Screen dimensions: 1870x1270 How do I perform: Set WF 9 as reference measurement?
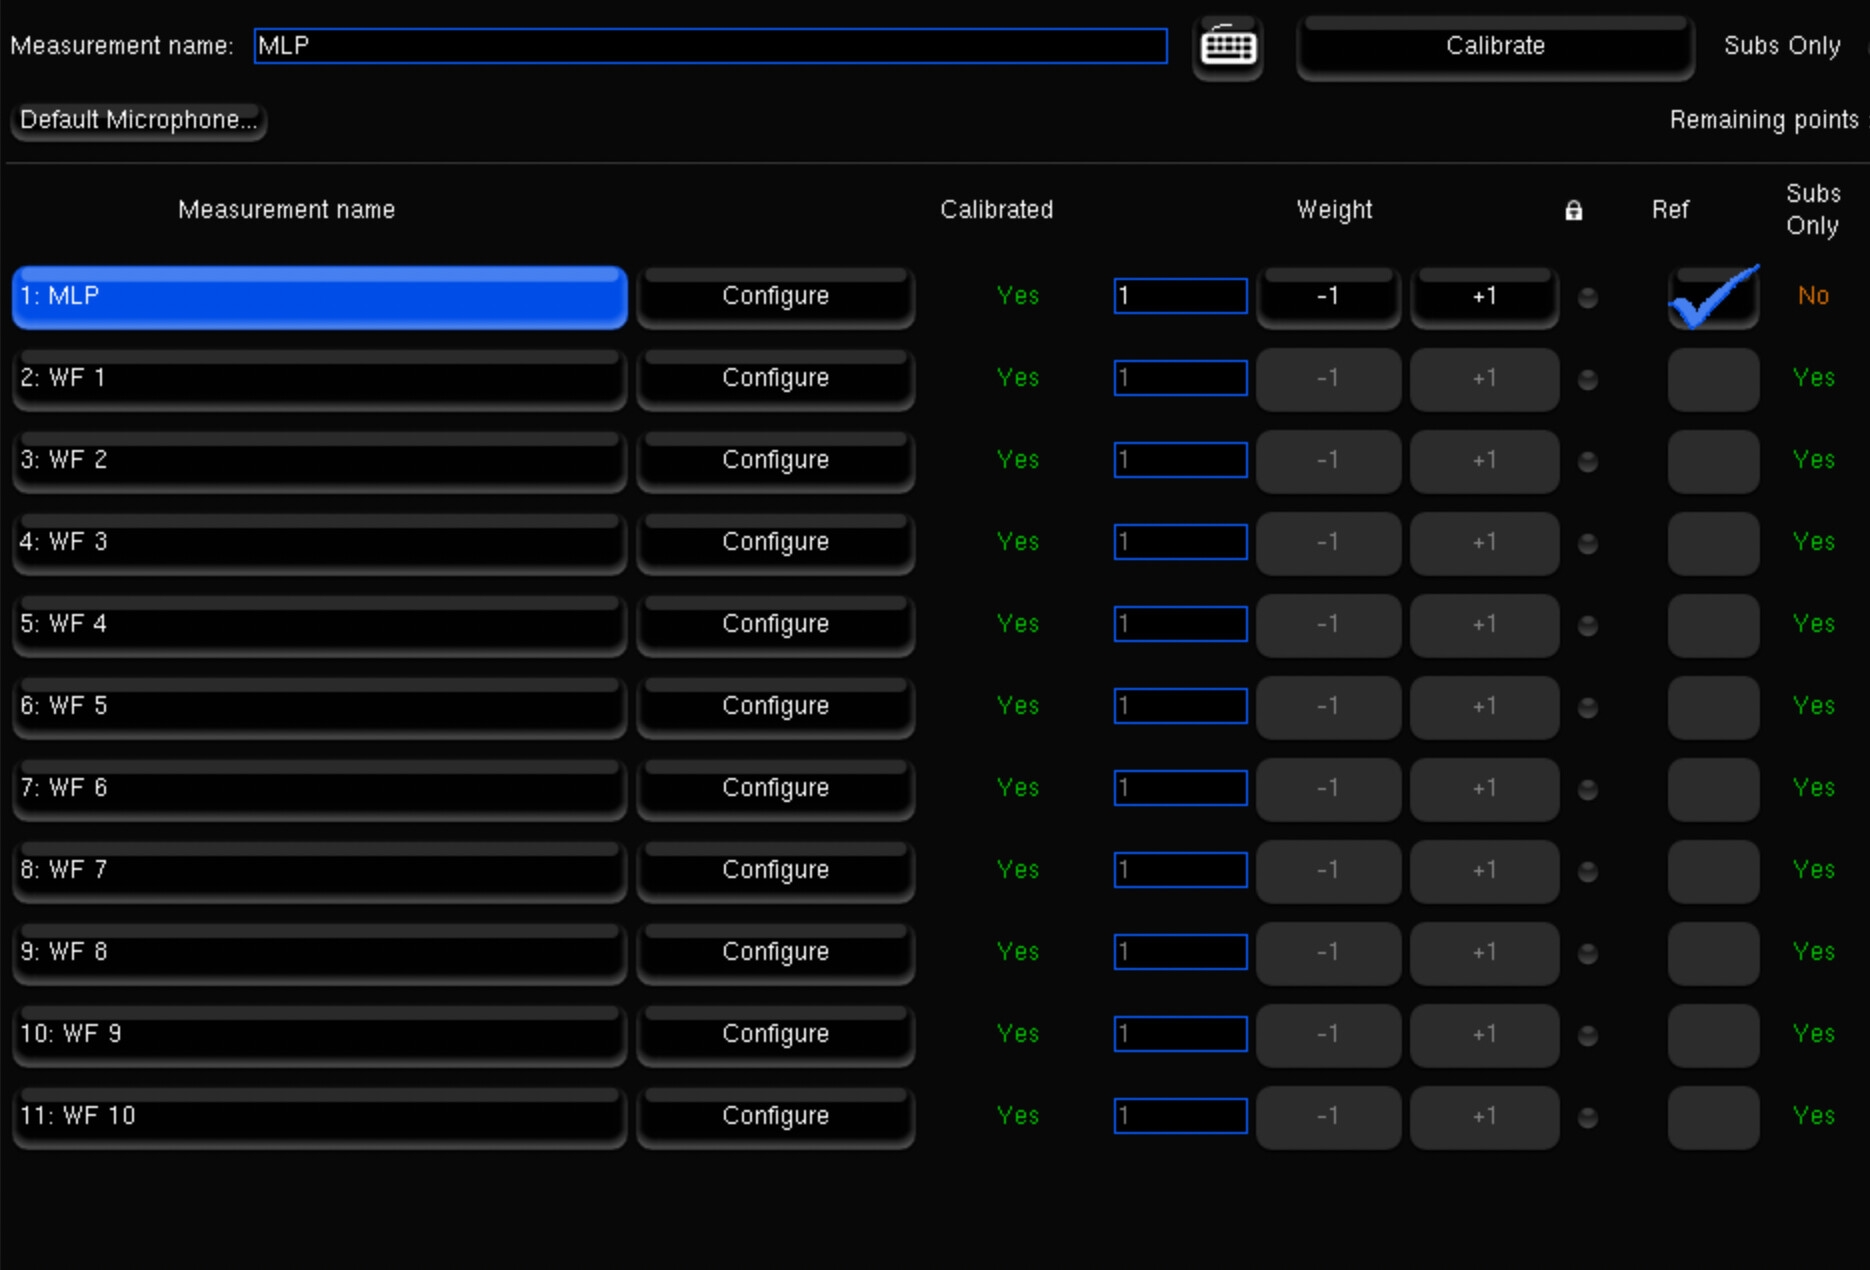[1713, 1035]
